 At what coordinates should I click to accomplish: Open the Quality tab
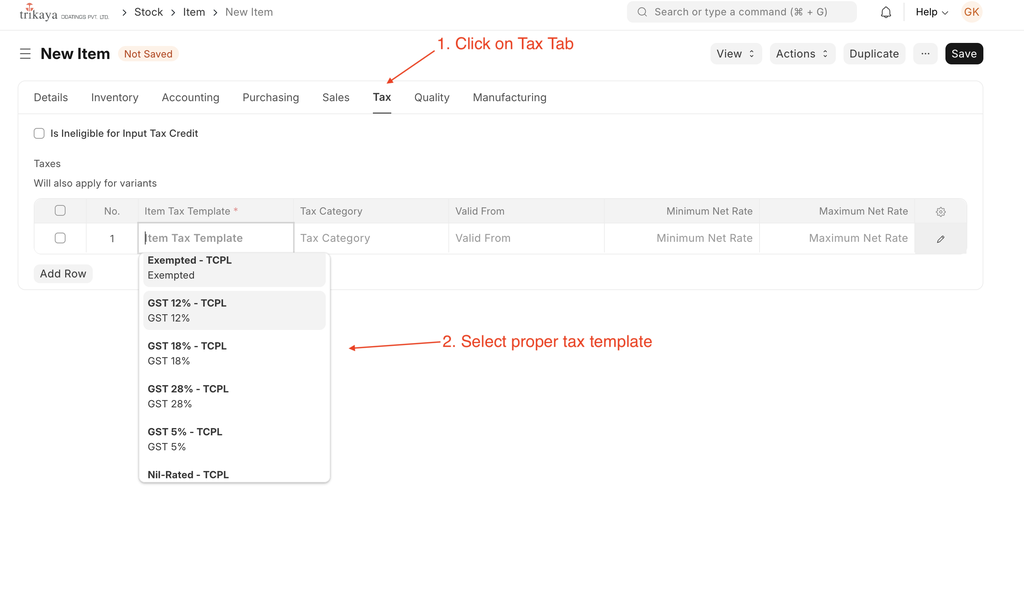click(x=432, y=97)
